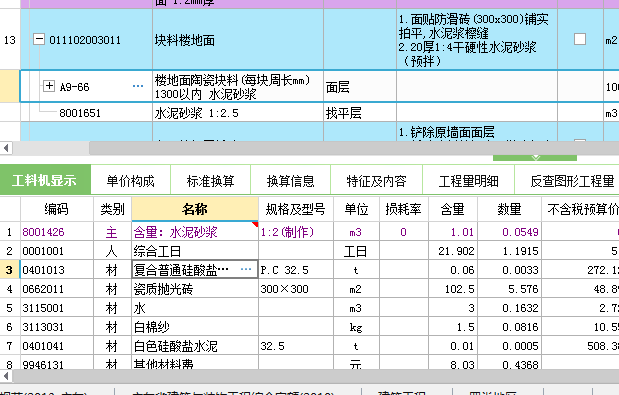
Task: Select code cell 0401041
Action: 57,345
